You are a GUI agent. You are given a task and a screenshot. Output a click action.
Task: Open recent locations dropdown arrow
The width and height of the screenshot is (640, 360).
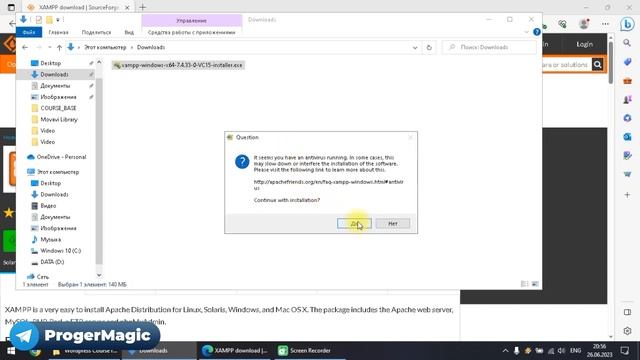point(49,47)
